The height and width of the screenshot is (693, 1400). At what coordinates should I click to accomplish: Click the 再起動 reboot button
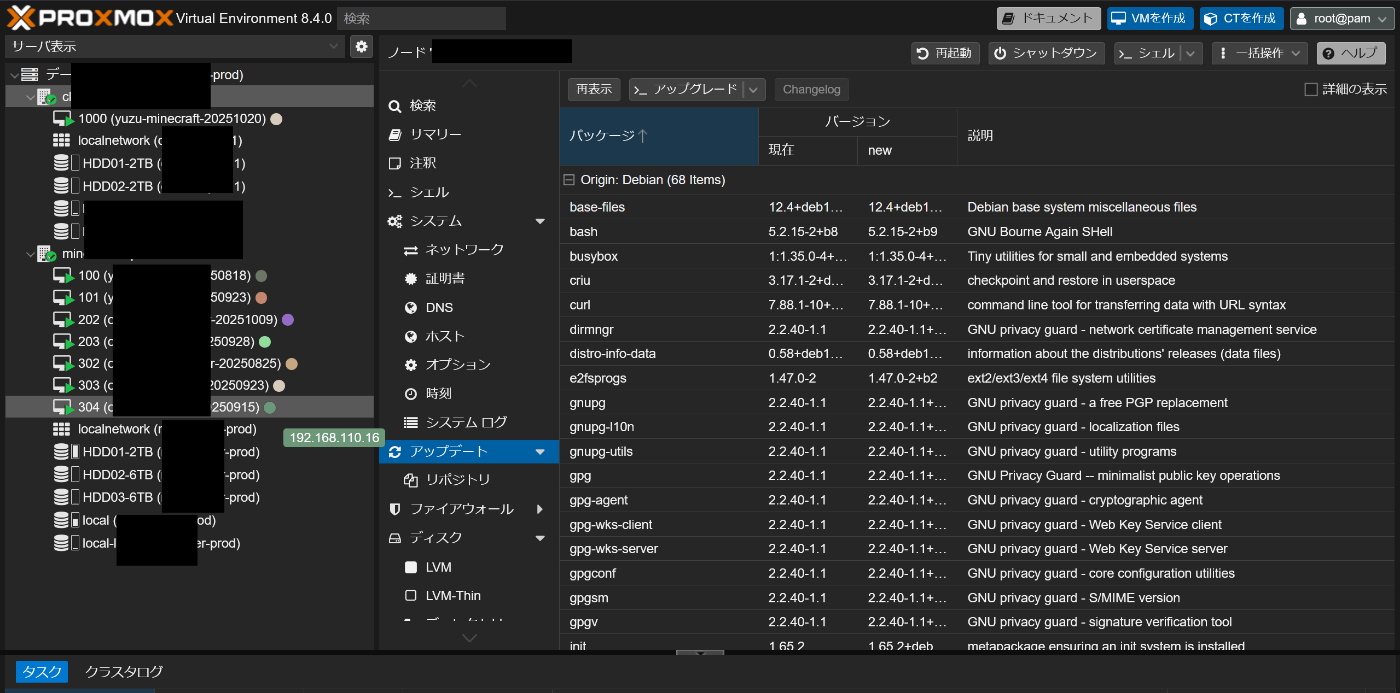[x=945, y=53]
